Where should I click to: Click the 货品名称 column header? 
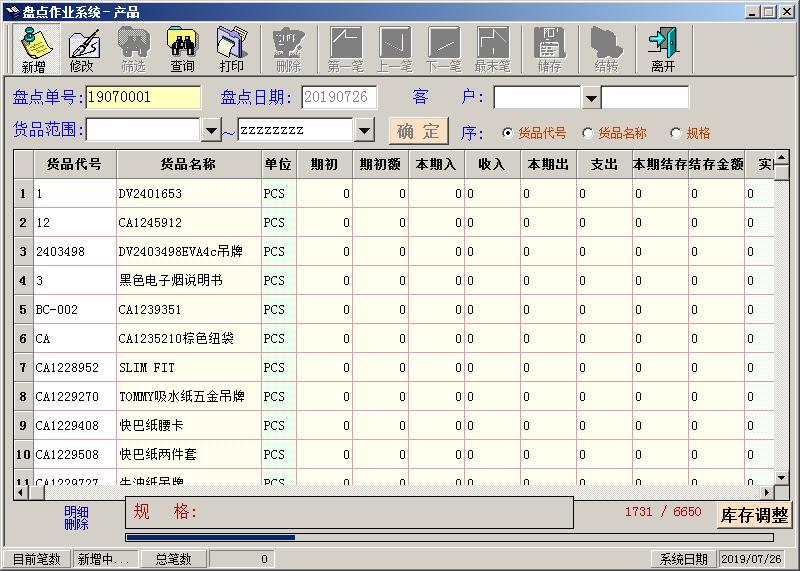[189, 164]
